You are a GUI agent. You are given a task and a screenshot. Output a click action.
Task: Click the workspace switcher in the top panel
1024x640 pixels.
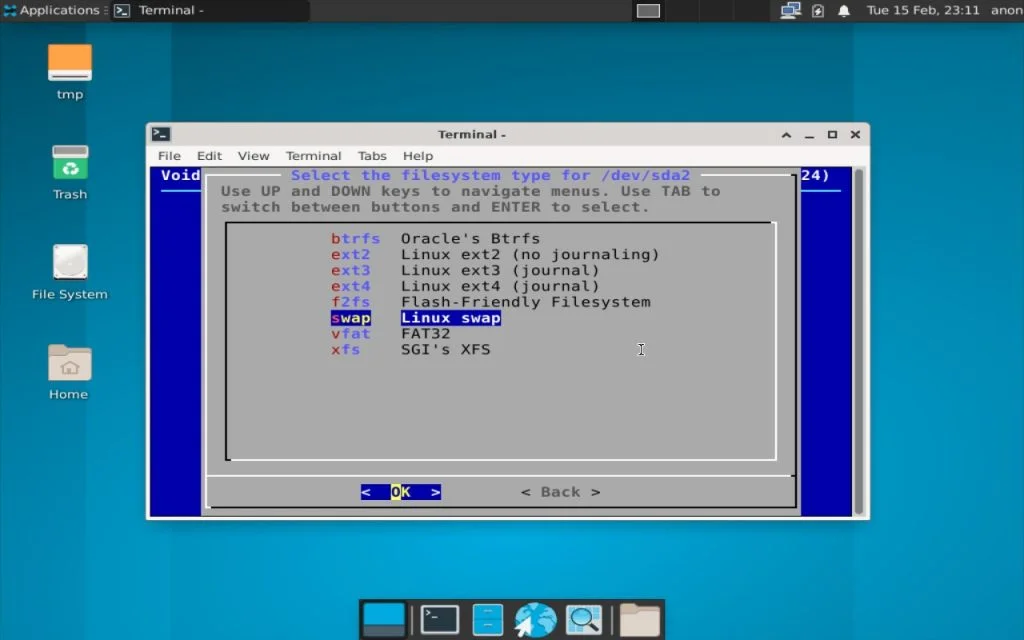coord(648,11)
